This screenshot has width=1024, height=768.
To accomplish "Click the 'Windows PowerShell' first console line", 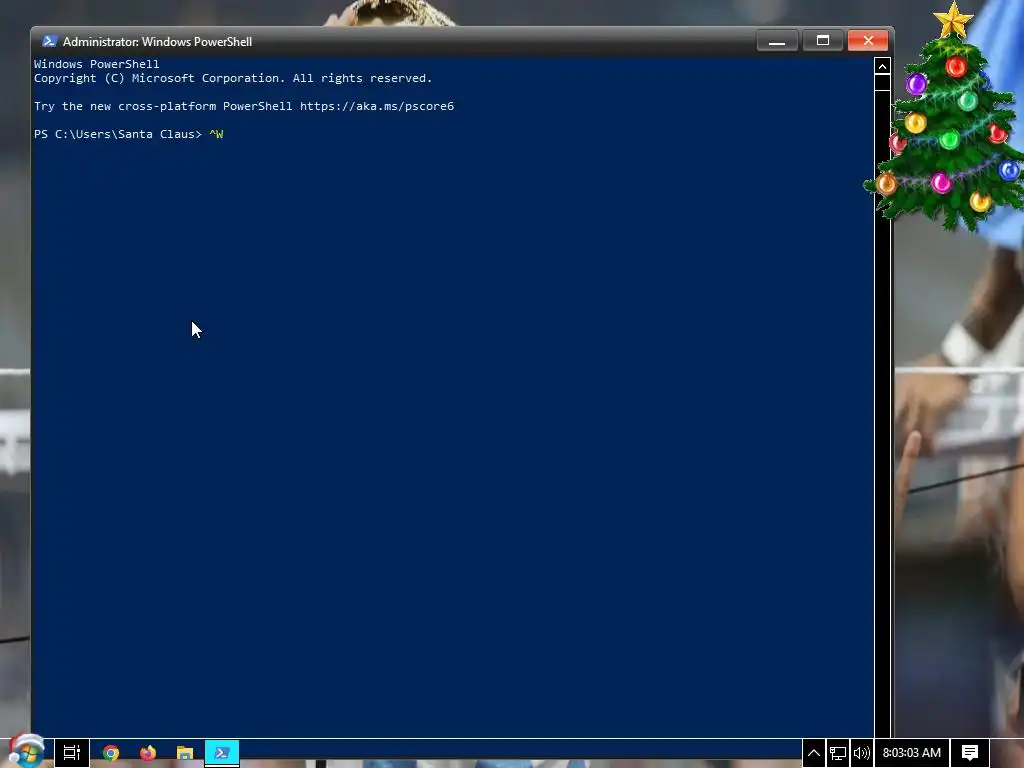I will tap(97, 64).
